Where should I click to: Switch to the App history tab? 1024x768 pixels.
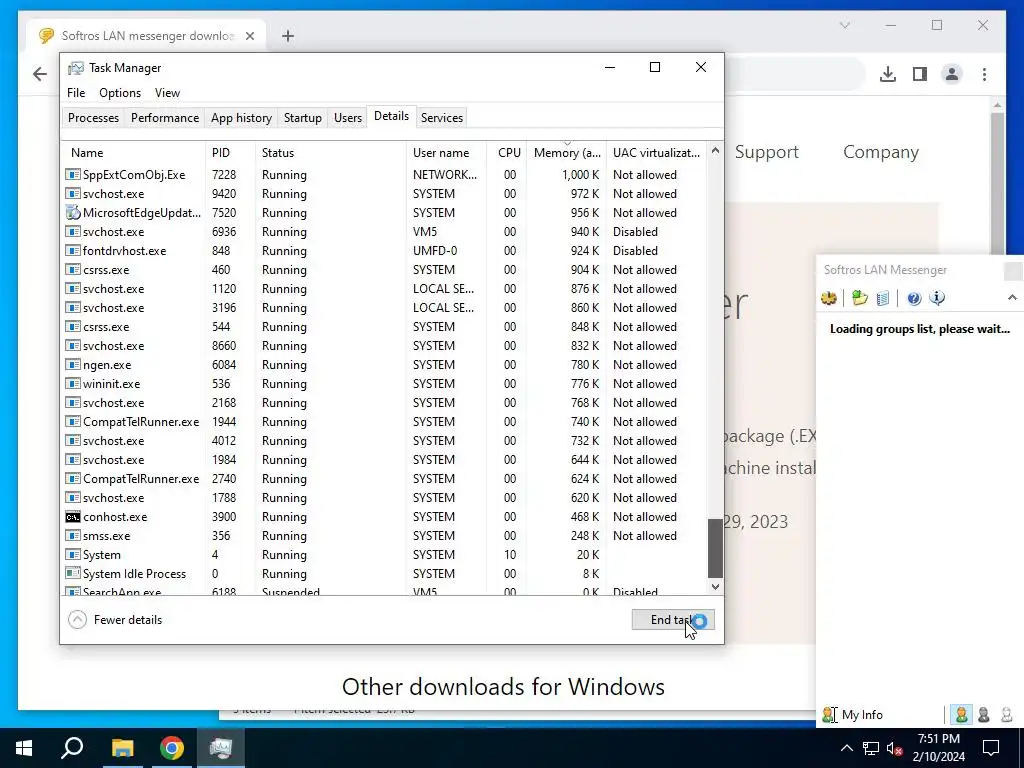[241, 118]
